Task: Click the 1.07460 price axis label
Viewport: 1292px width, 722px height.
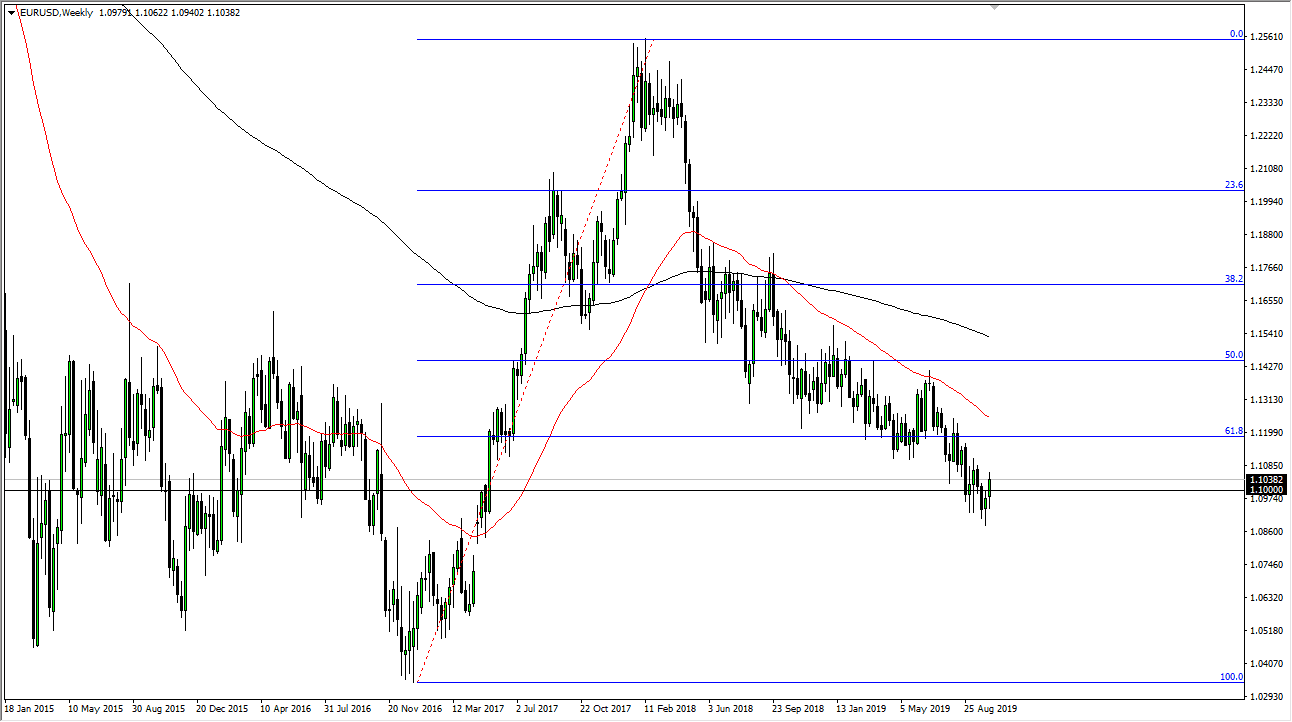Action: [1267, 565]
